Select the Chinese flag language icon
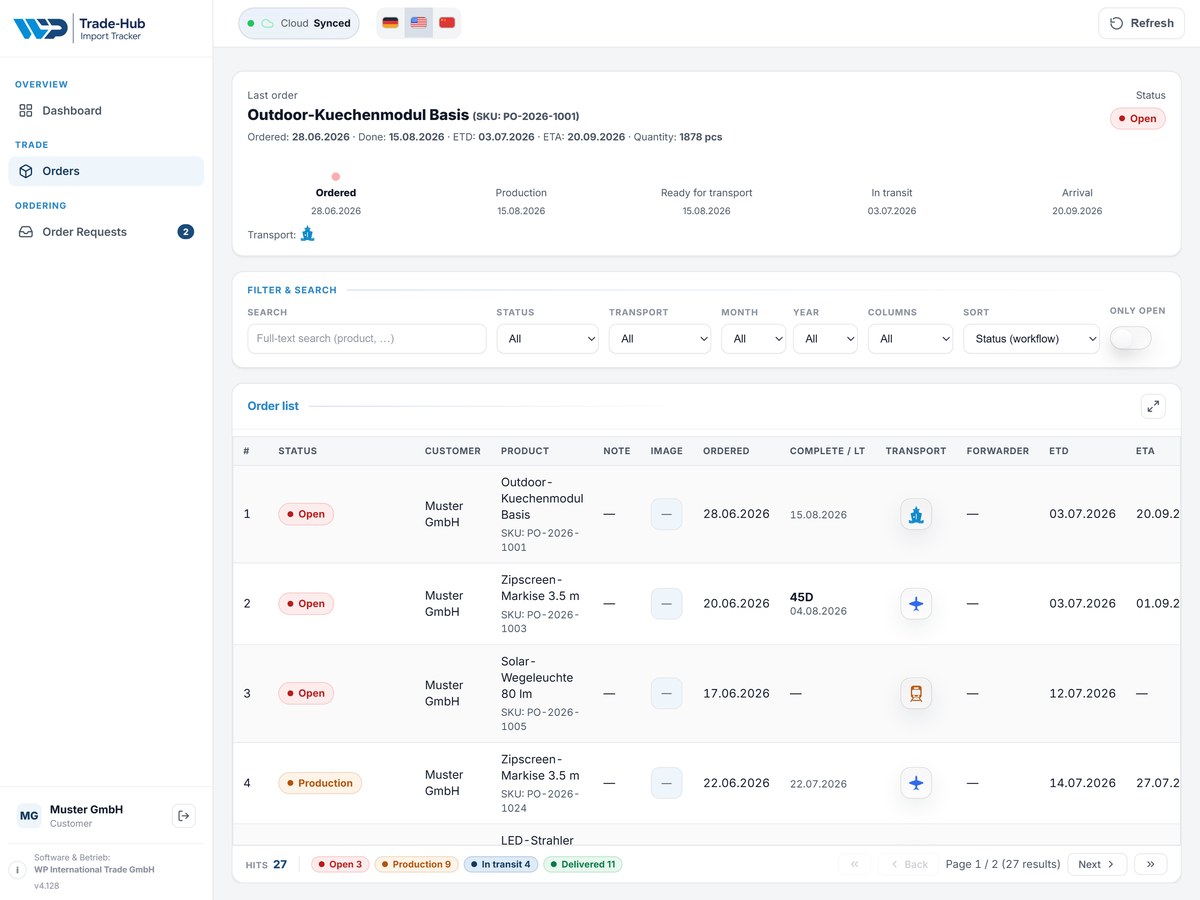The width and height of the screenshot is (1200, 900). tap(447, 23)
